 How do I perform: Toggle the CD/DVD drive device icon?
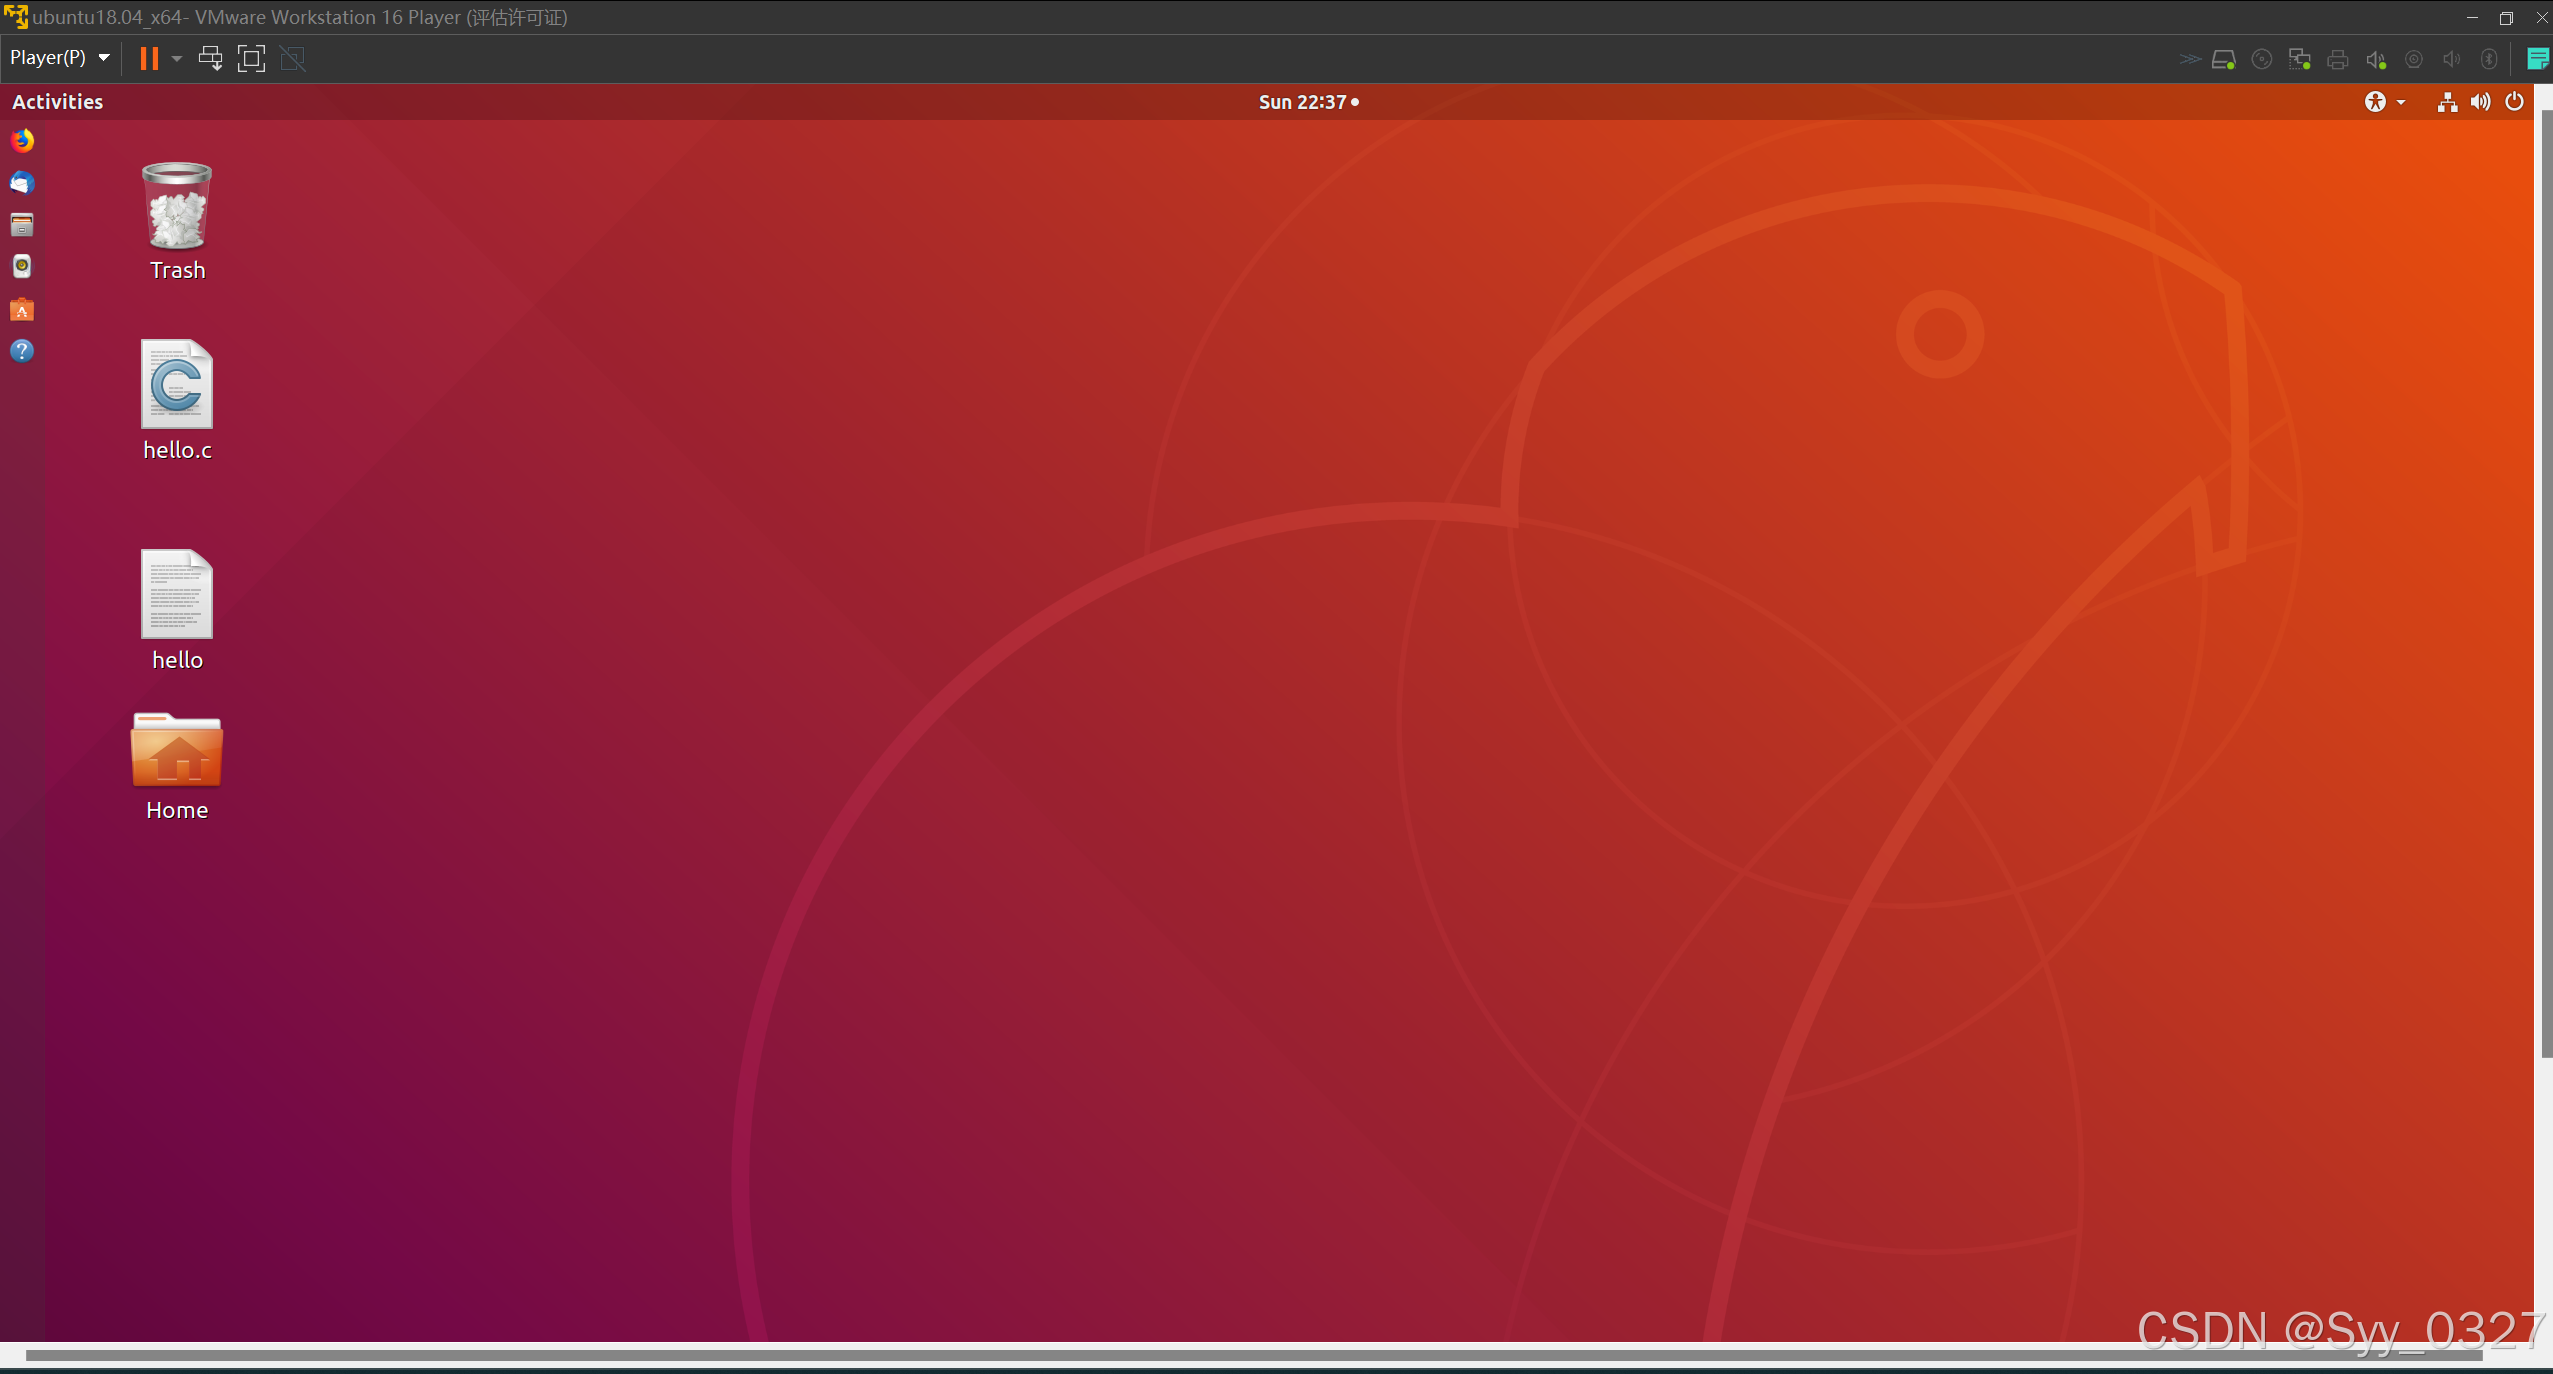coord(2261,60)
